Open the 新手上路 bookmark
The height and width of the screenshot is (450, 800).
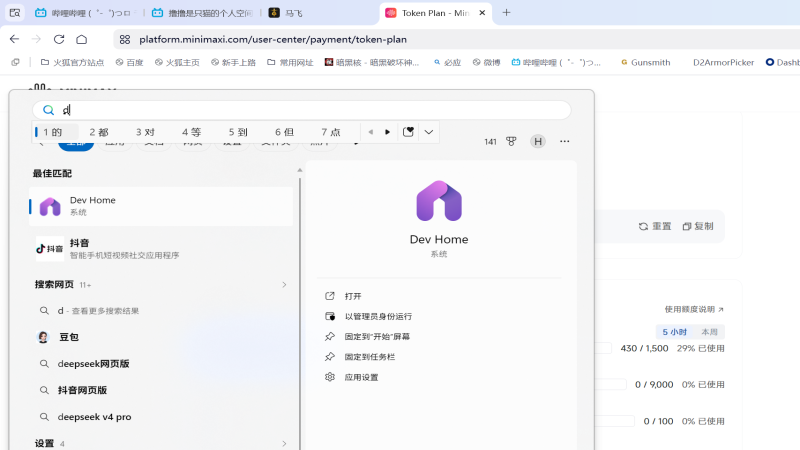(233, 62)
